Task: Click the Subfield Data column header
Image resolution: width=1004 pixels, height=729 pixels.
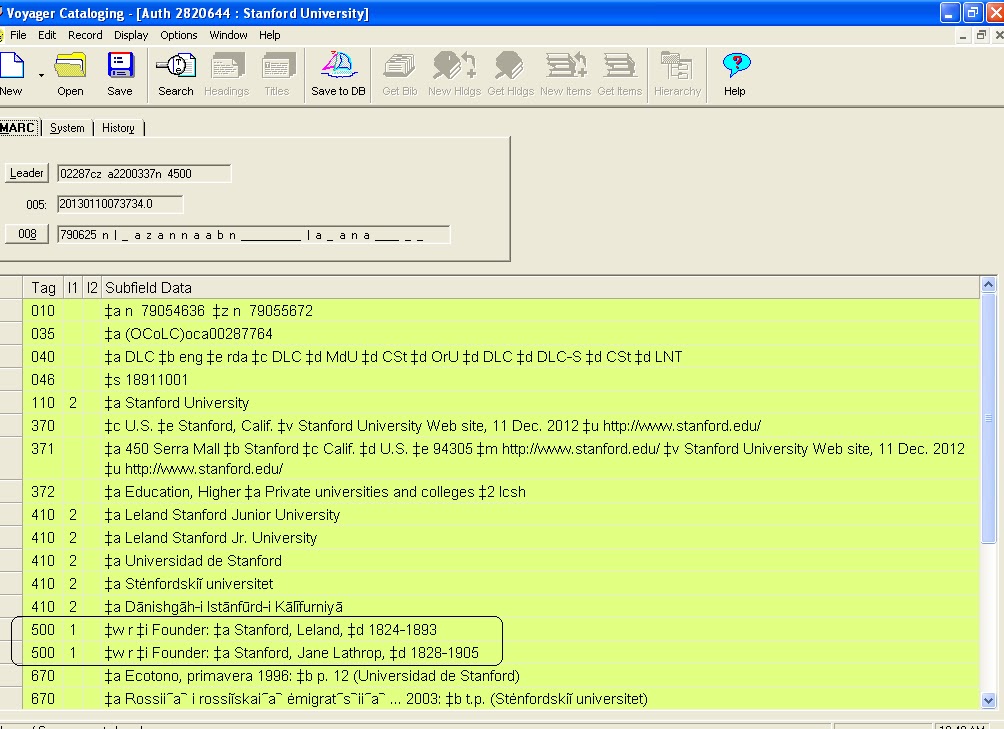Action: 540,288
